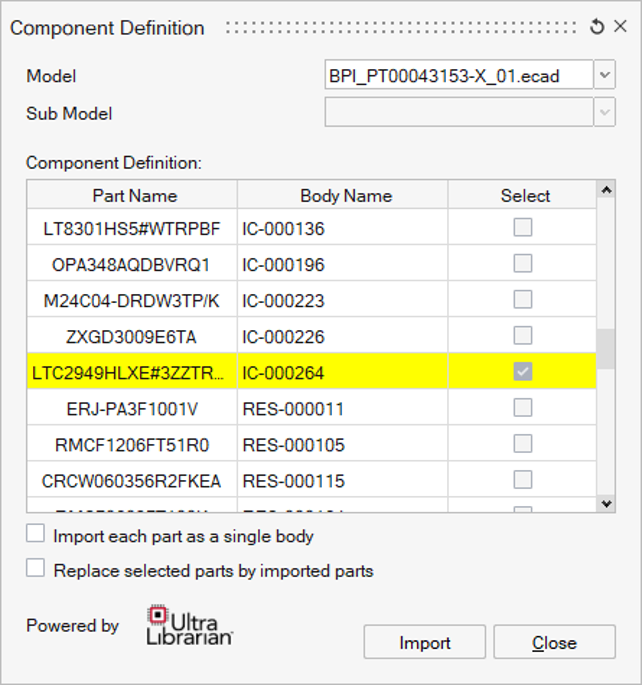Close the Component Definition panel with X
Image resolution: width=642 pixels, height=685 pixels.
coord(620,28)
